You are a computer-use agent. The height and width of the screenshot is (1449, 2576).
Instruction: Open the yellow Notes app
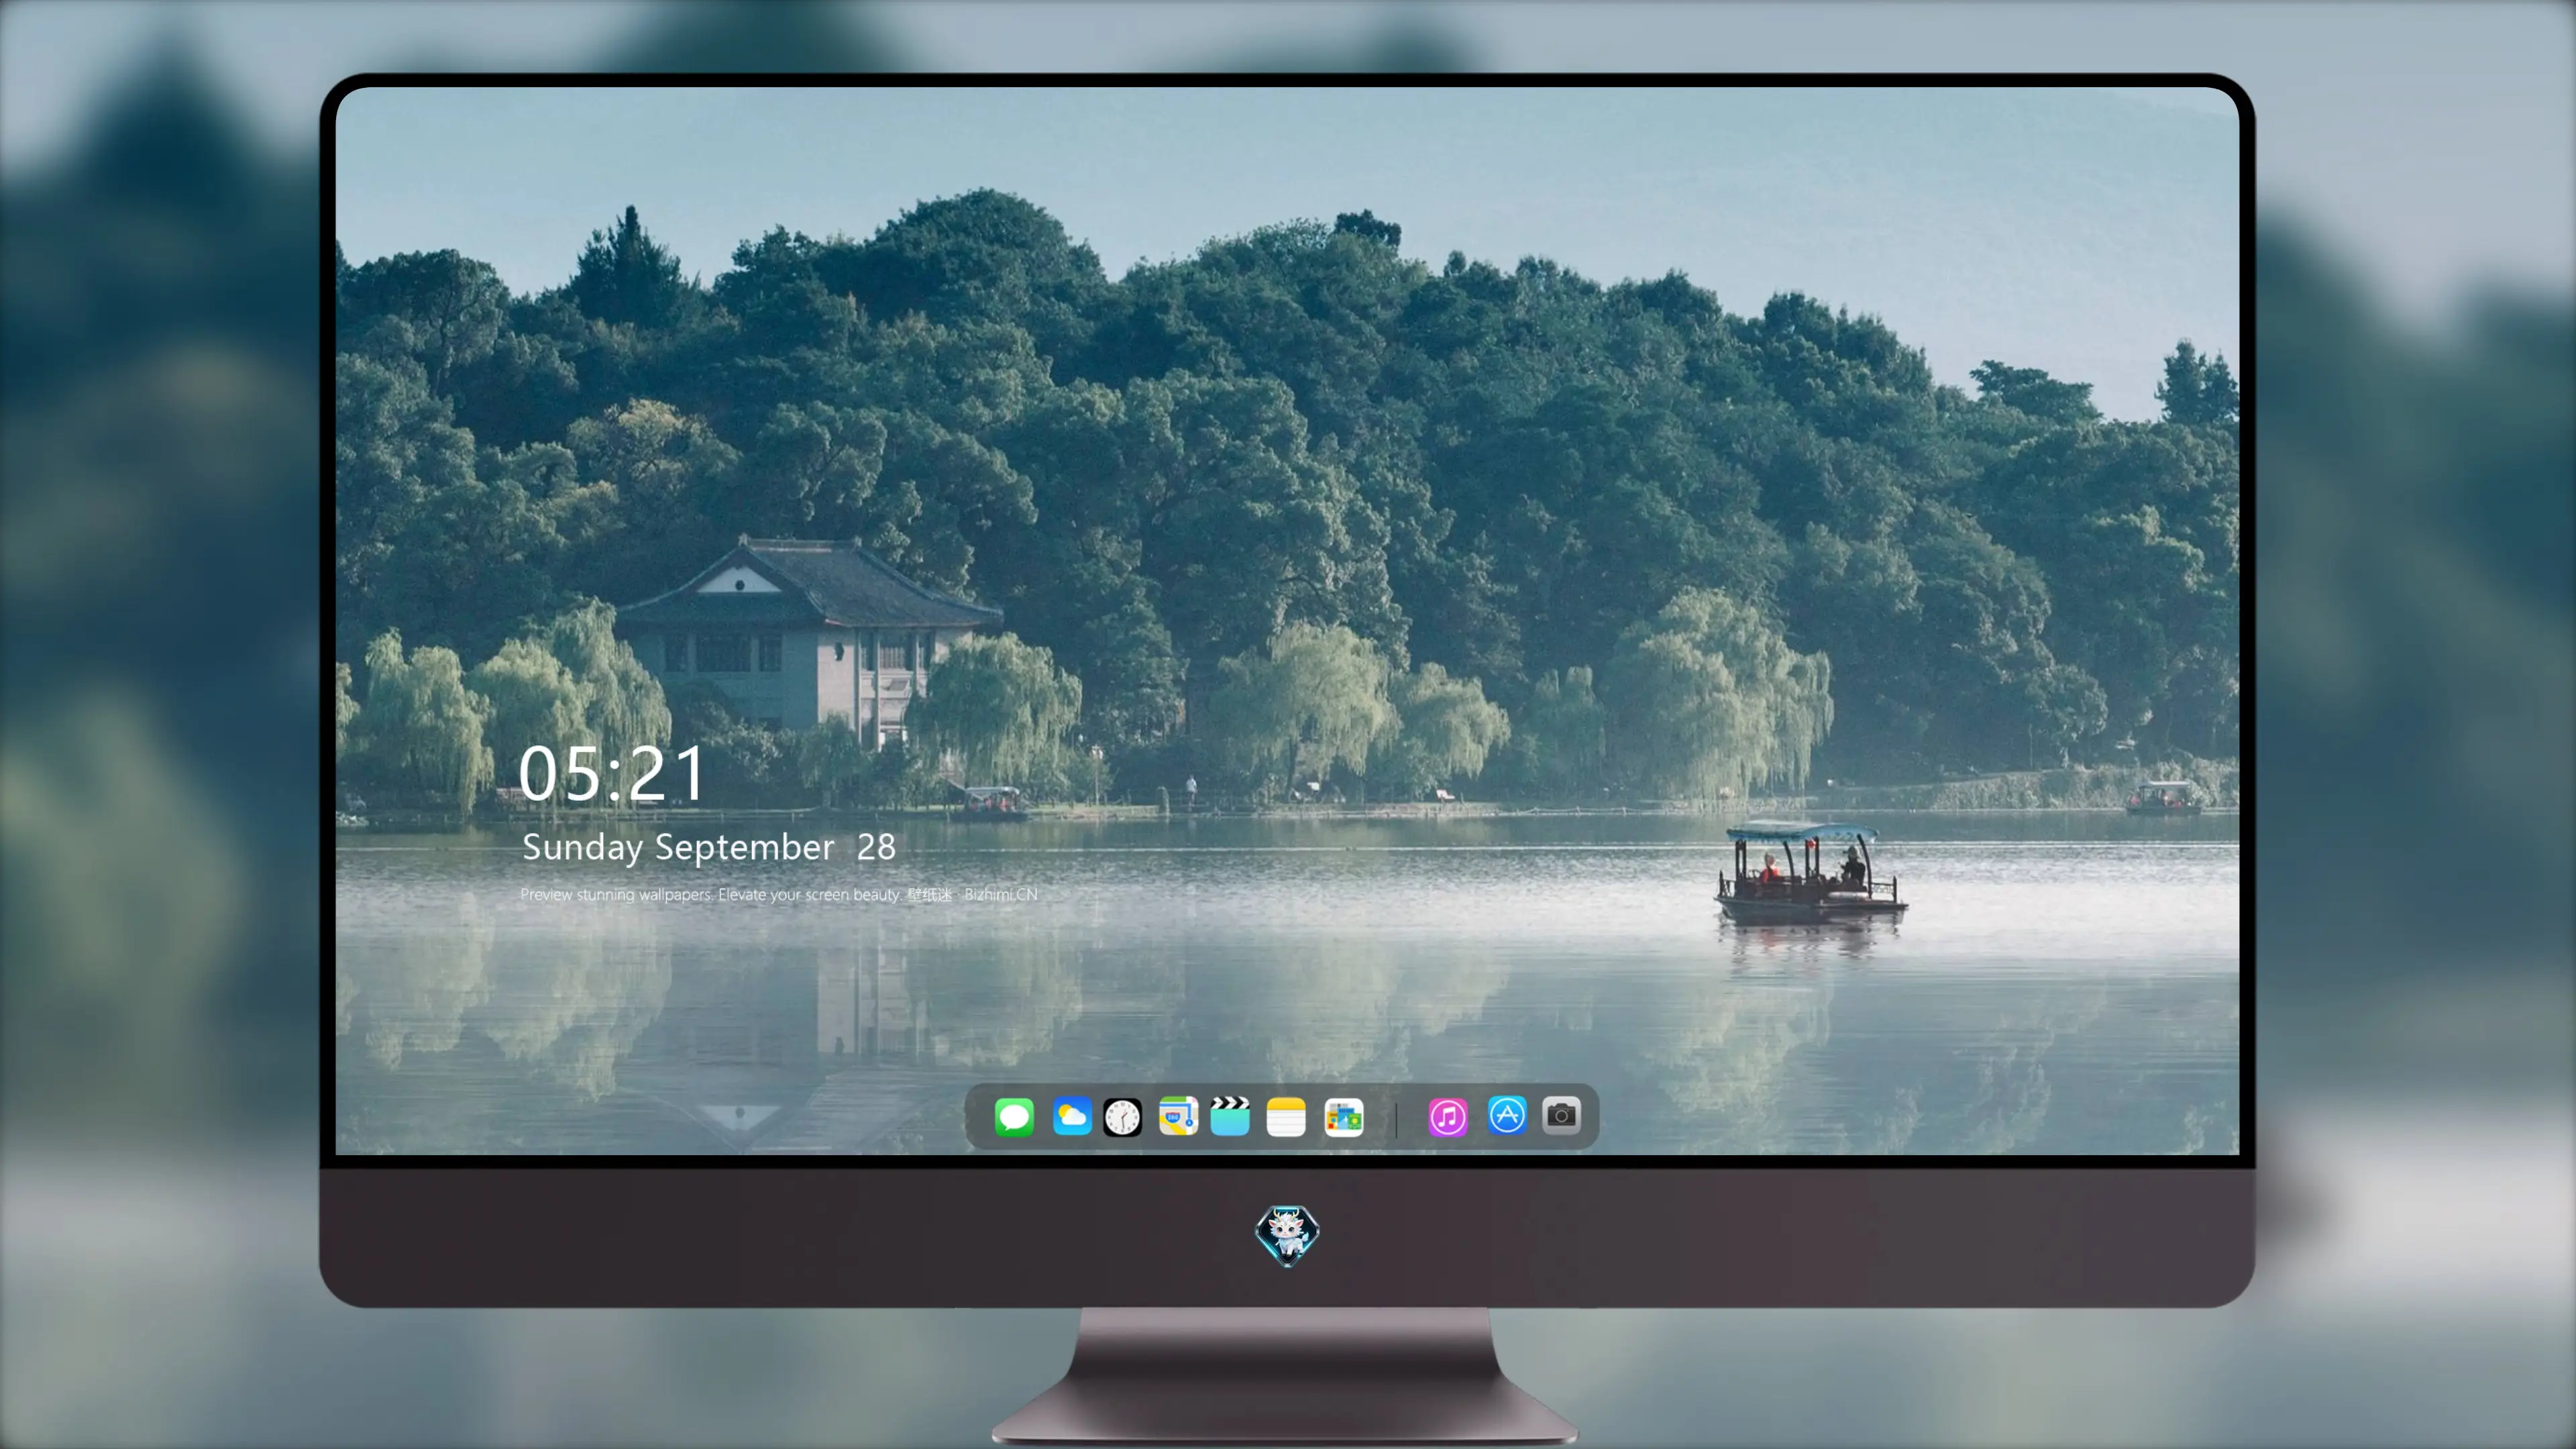(1286, 1116)
